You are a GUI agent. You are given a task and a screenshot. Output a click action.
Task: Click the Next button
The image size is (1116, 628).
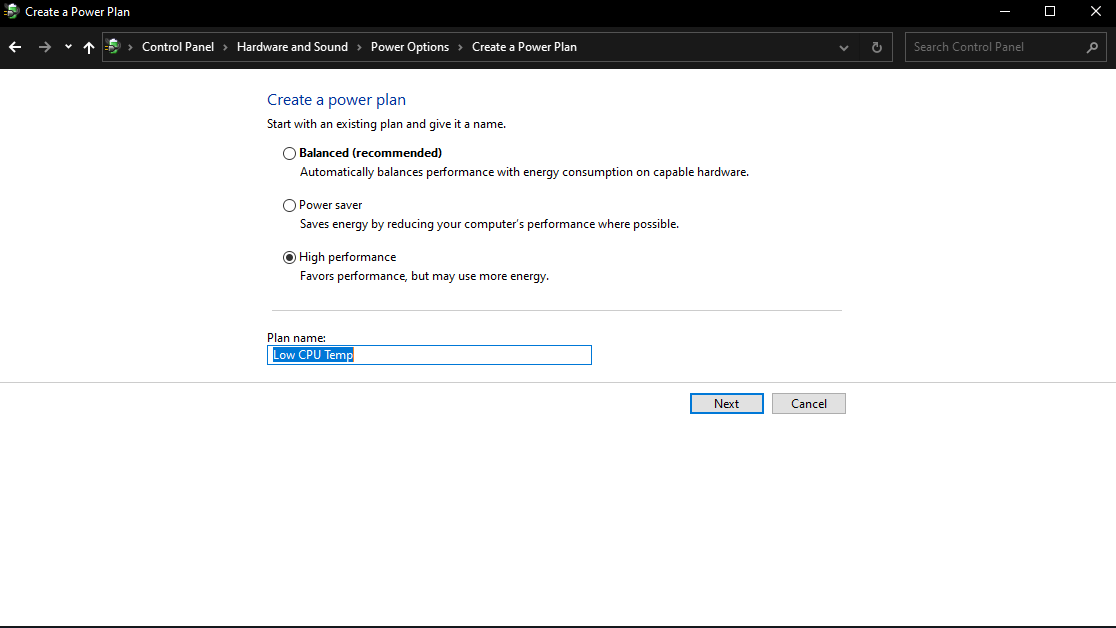[x=727, y=403]
